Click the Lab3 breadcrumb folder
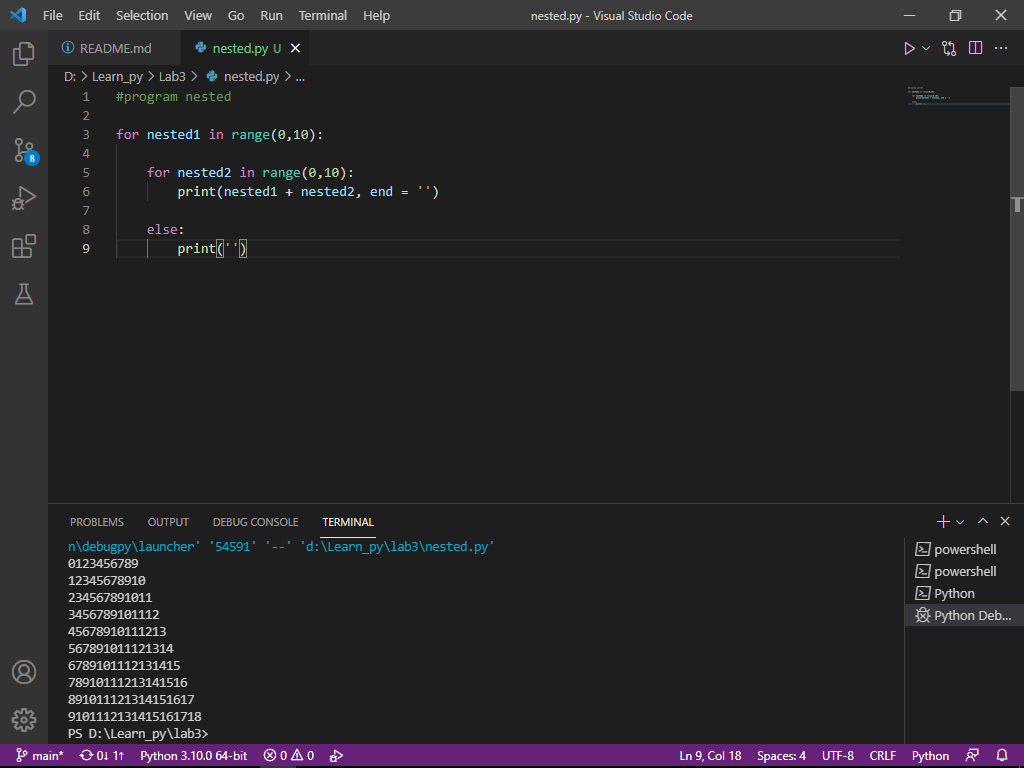Image resolution: width=1024 pixels, height=768 pixels. [172, 76]
